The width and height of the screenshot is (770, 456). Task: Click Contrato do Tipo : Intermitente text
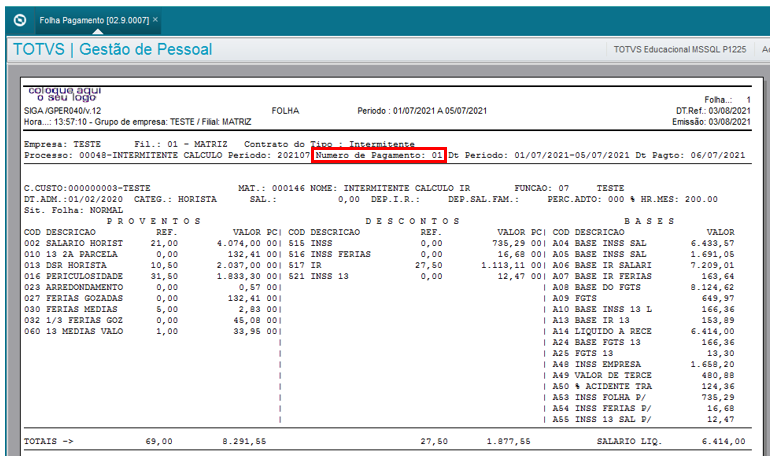(329, 144)
